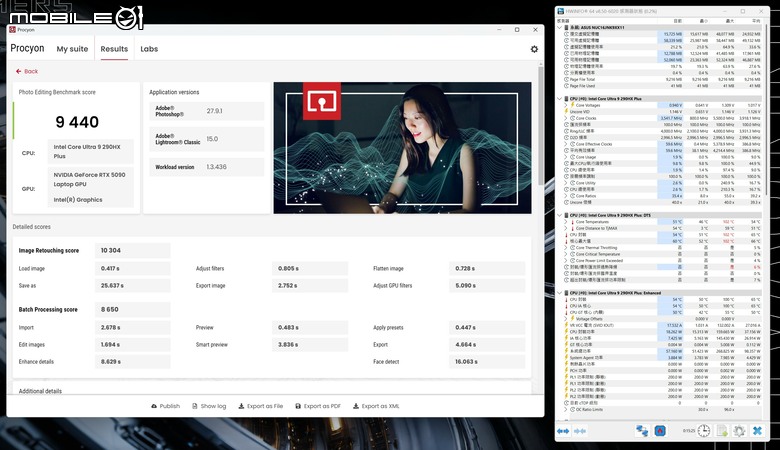Select the Face detect time 16.063 s

click(466, 362)
